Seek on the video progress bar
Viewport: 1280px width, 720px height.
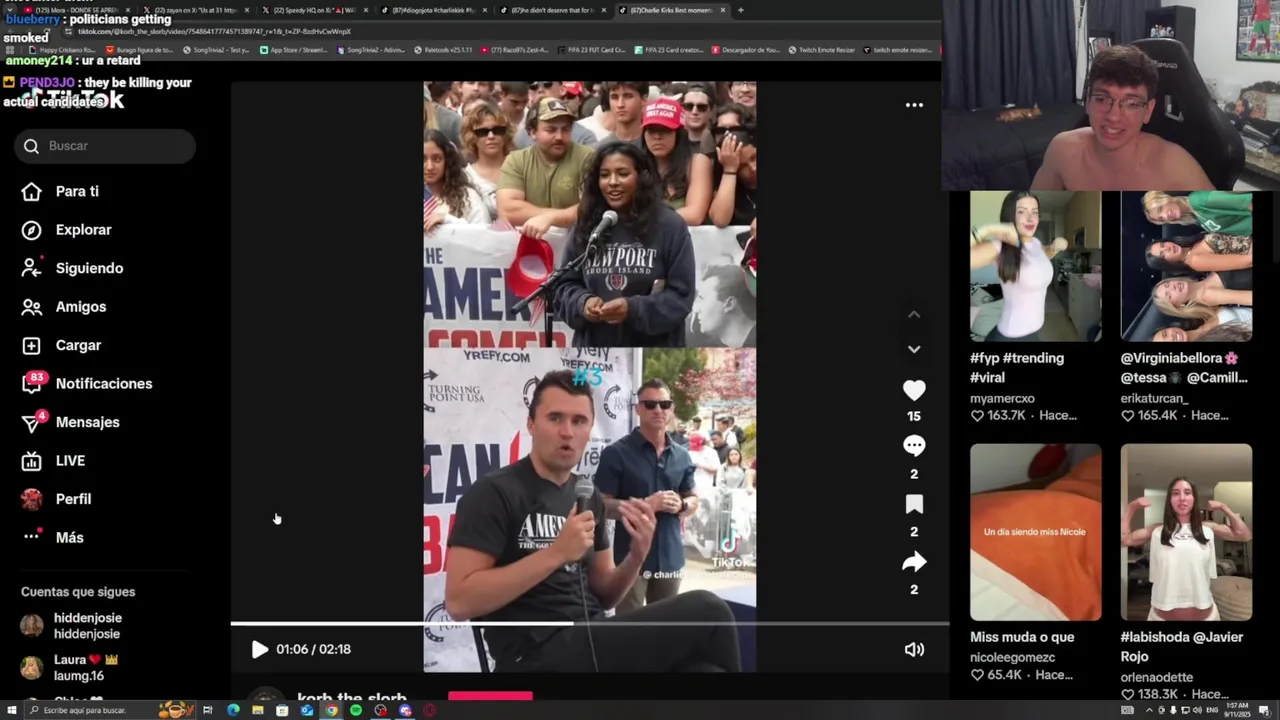[590, 624]
